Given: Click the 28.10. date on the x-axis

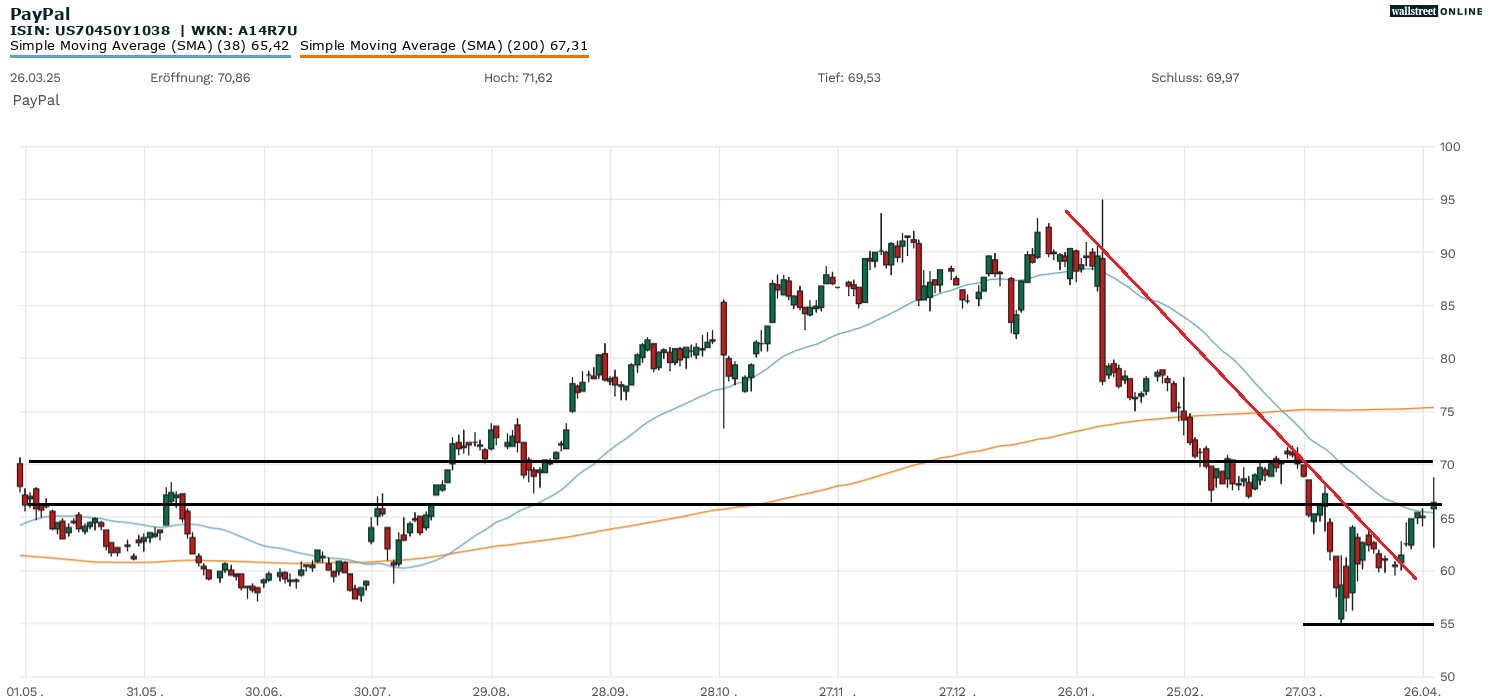Looking at the screenshot, I should (x=718, y=690).
